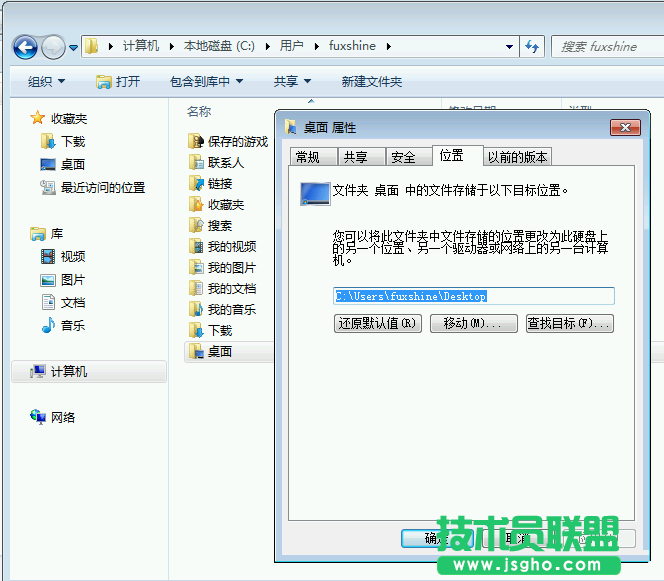Open 桌面 under 收藏夹 in sidebar
The width and height of the screenshot is (664, 581).
point(63,164)
